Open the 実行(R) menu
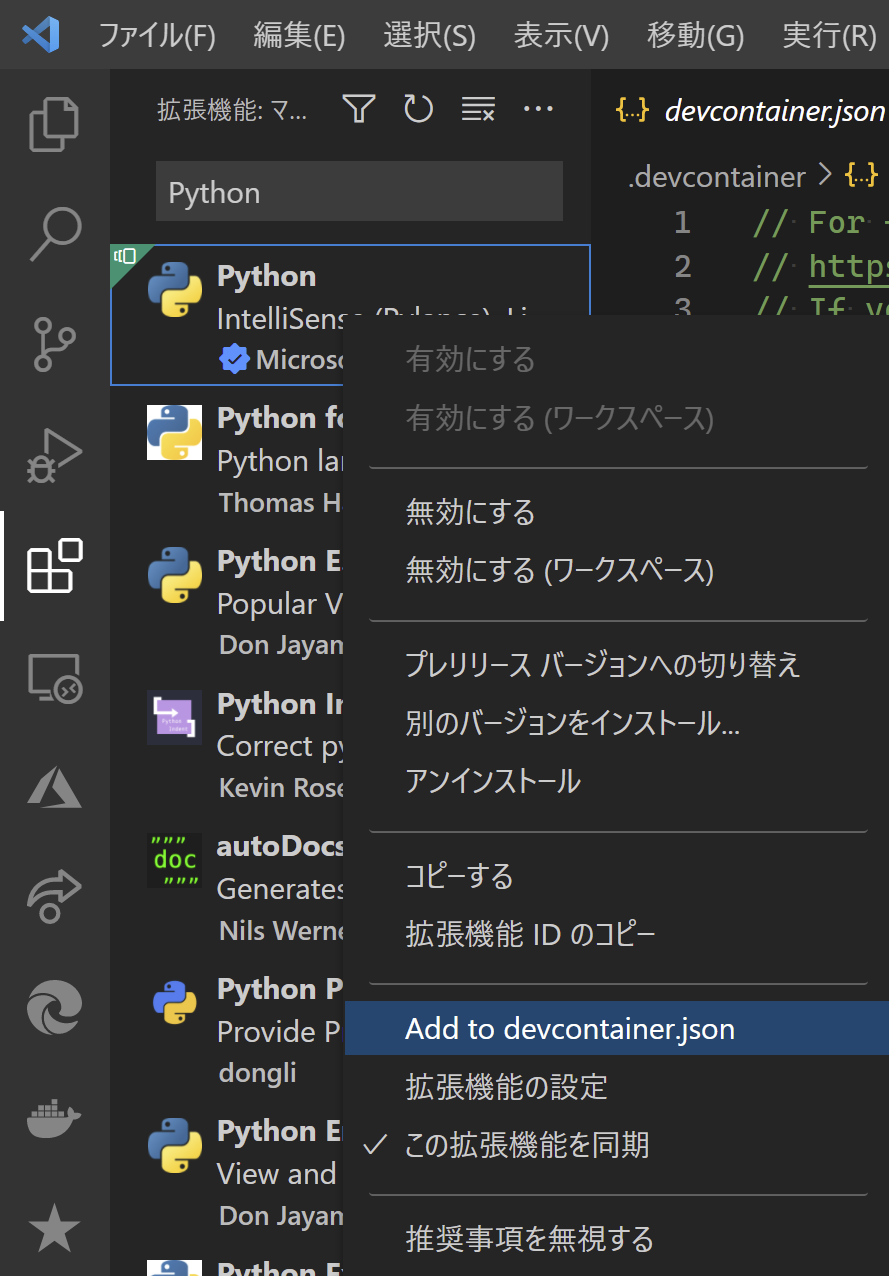This screenshot has height=1276, width=889. [x=828, y=35]
